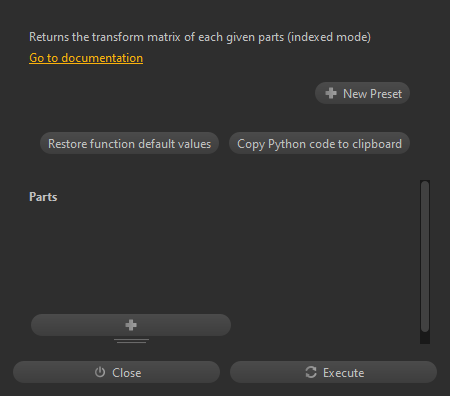Click the word Preset in New Preset button
The image size is (450, 396).
[386, 94]
